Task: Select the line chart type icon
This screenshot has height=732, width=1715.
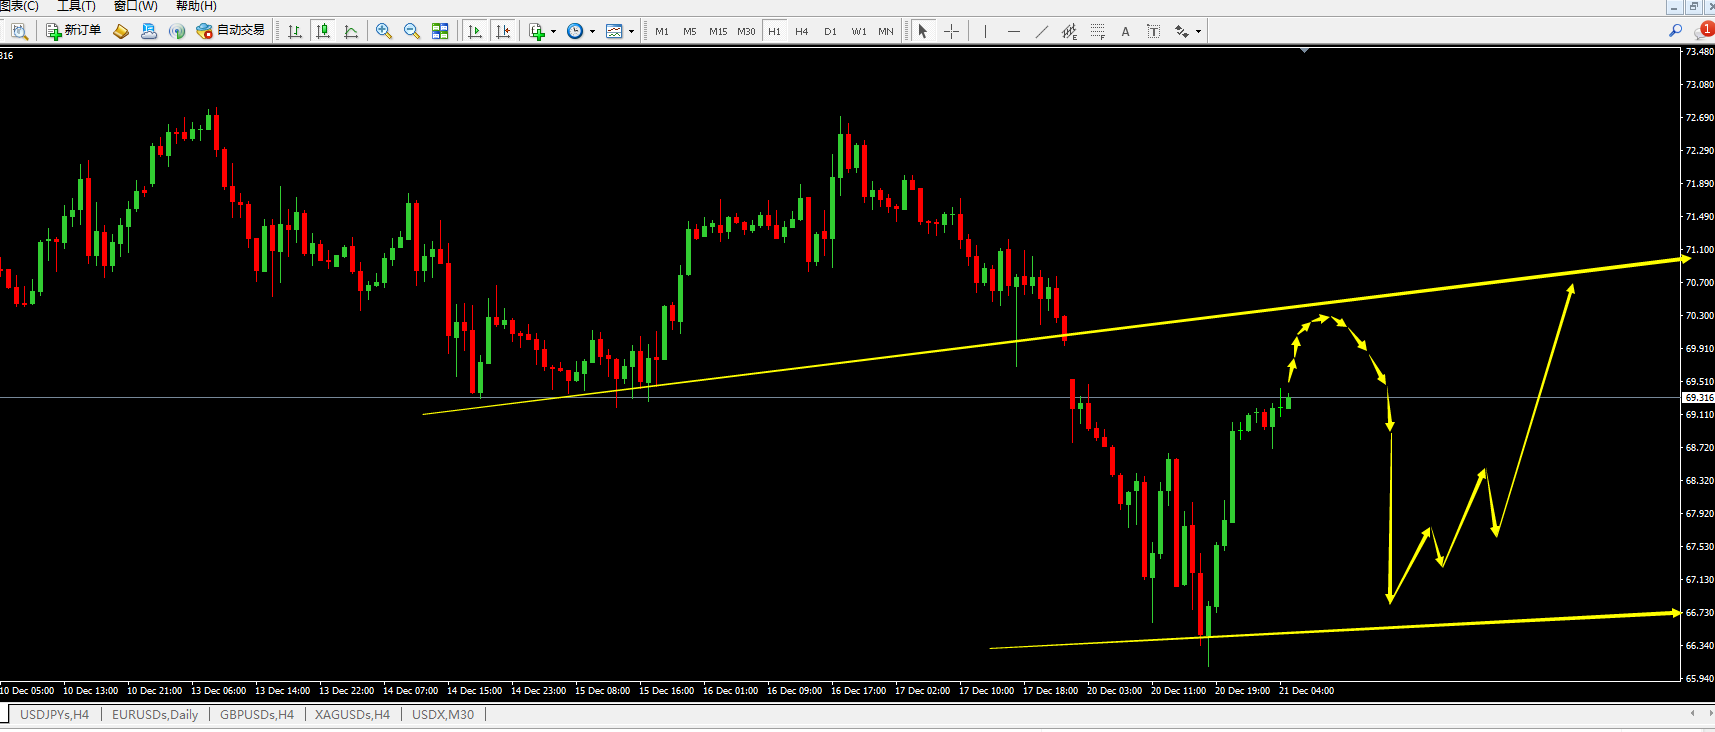Action: 351,31
